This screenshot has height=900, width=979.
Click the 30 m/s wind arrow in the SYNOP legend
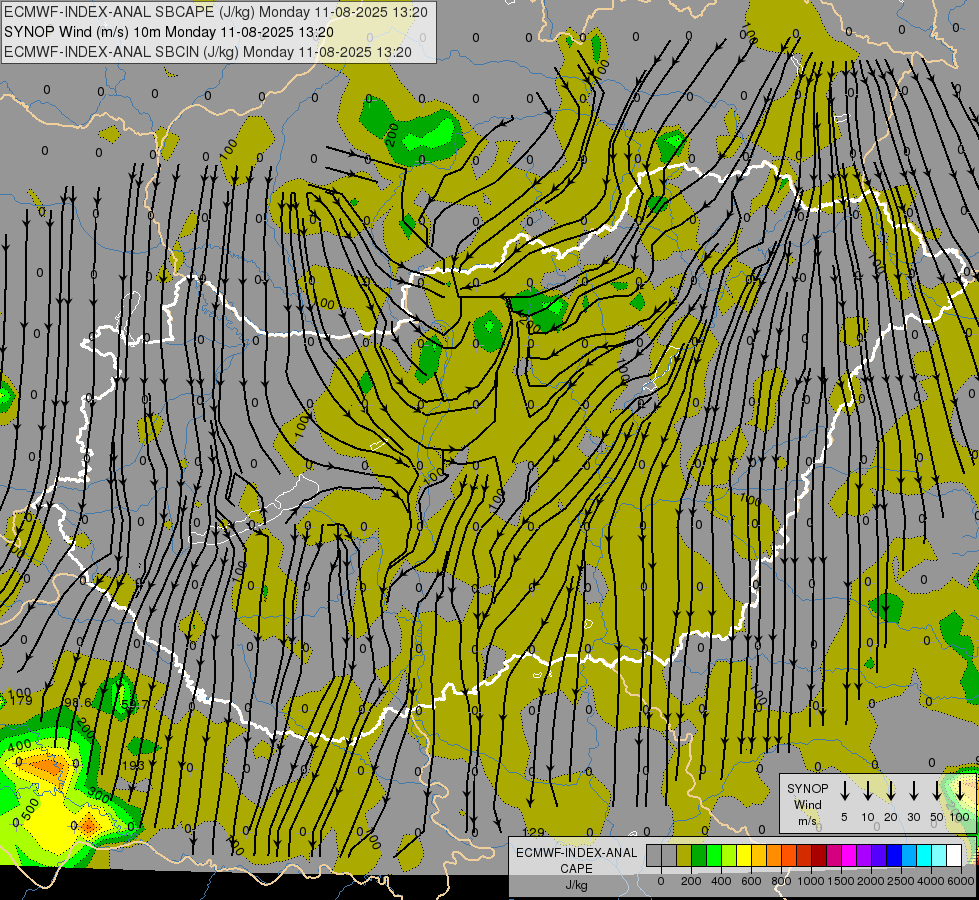(913, 791)
